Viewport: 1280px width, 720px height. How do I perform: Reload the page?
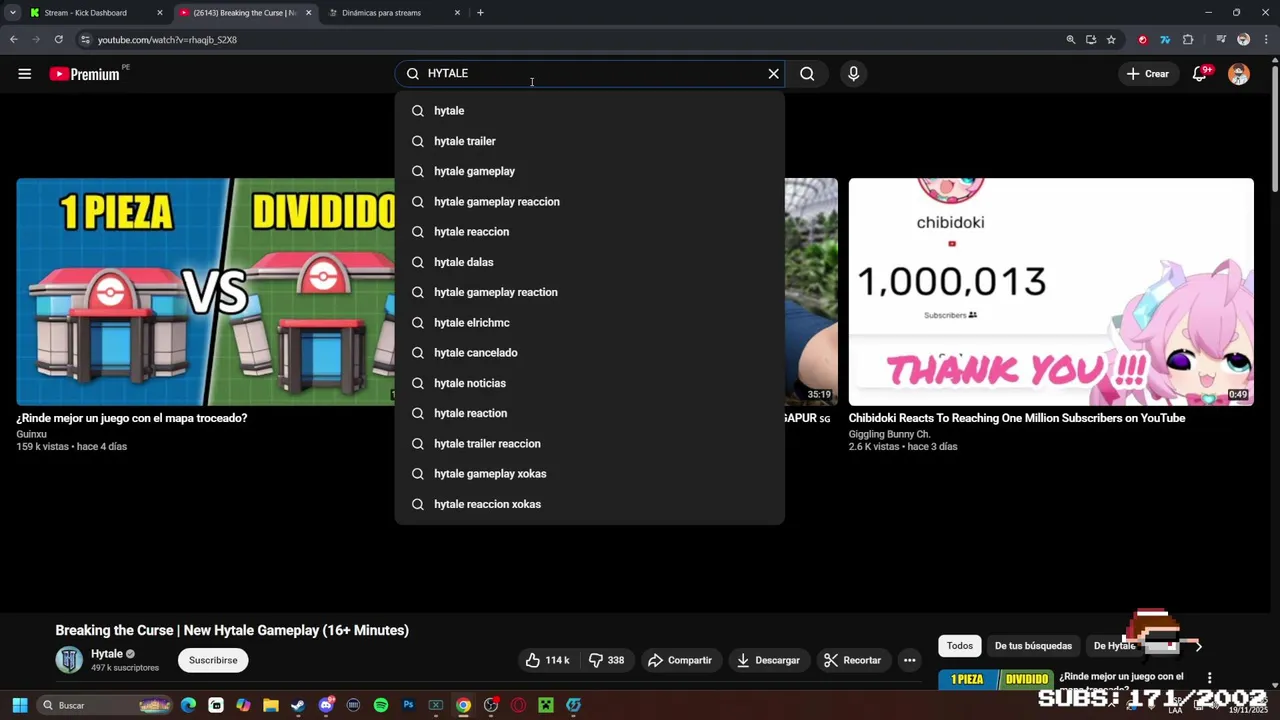[58, 40]
